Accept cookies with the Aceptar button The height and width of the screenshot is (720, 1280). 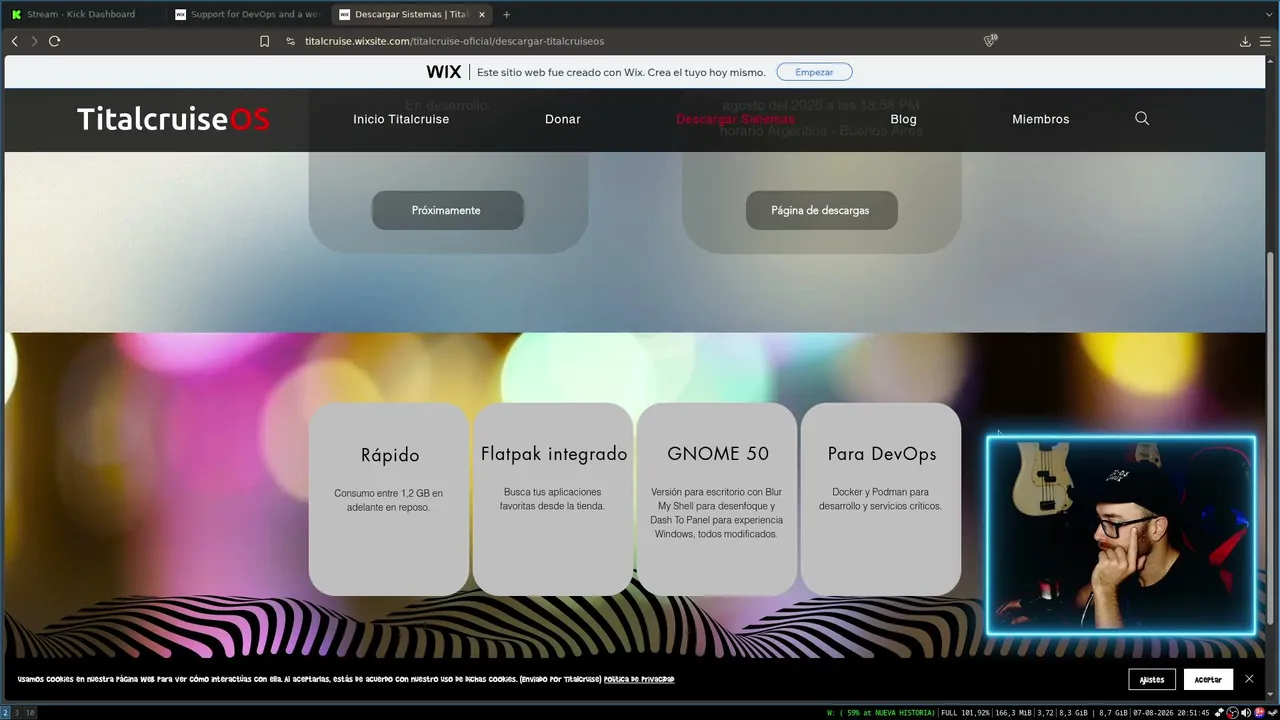tap(1208, 679)
